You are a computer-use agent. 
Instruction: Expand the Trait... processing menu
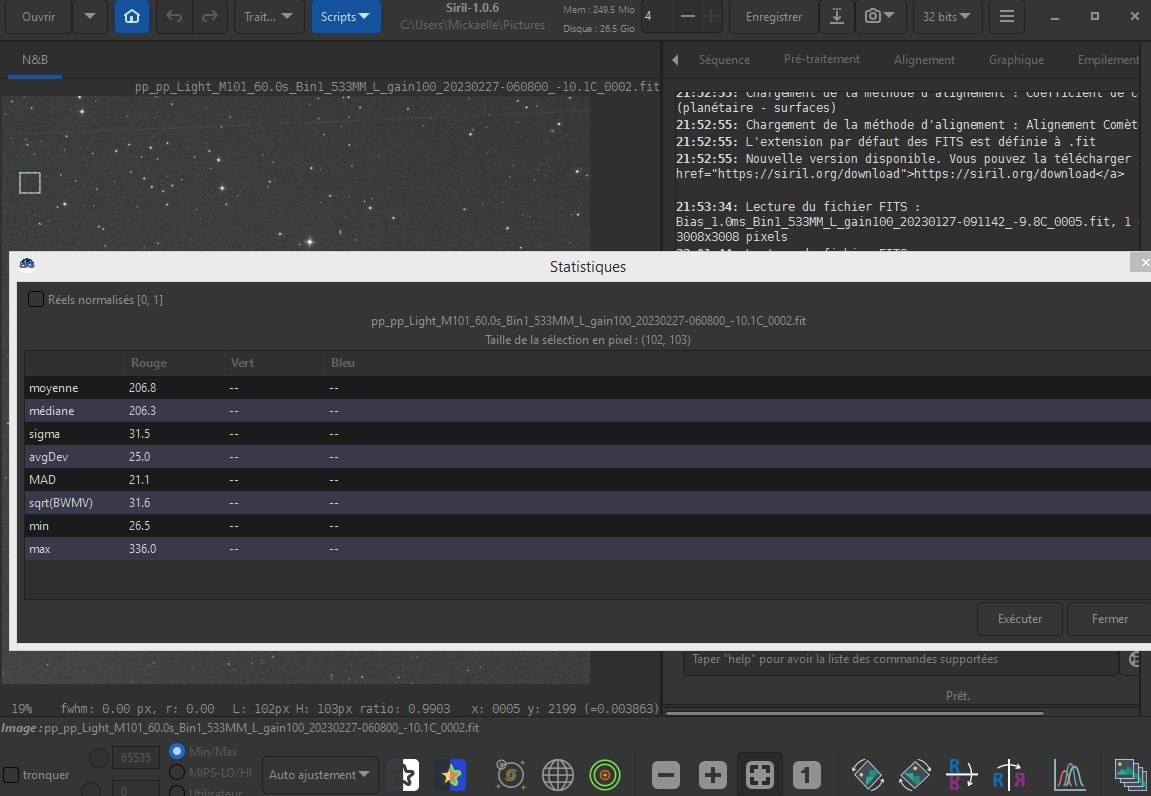point(269,16)
